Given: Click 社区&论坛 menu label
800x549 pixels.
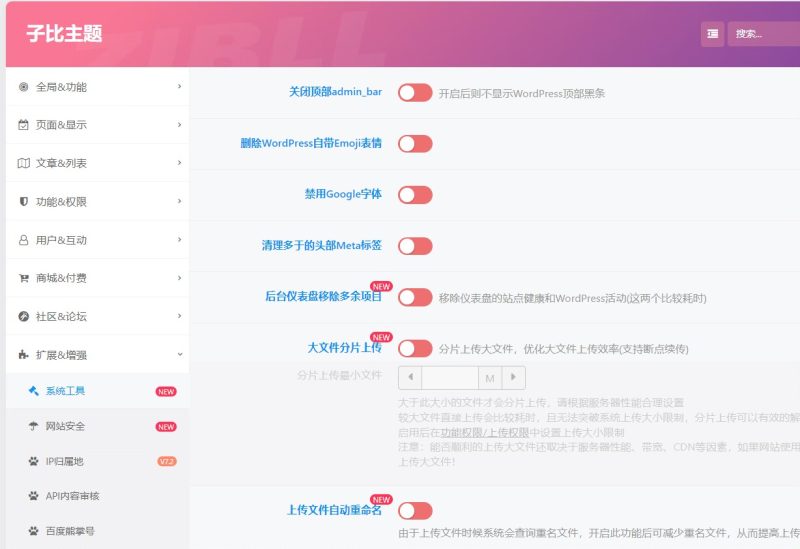Looking at the screenshot, I should pos(61,317).
